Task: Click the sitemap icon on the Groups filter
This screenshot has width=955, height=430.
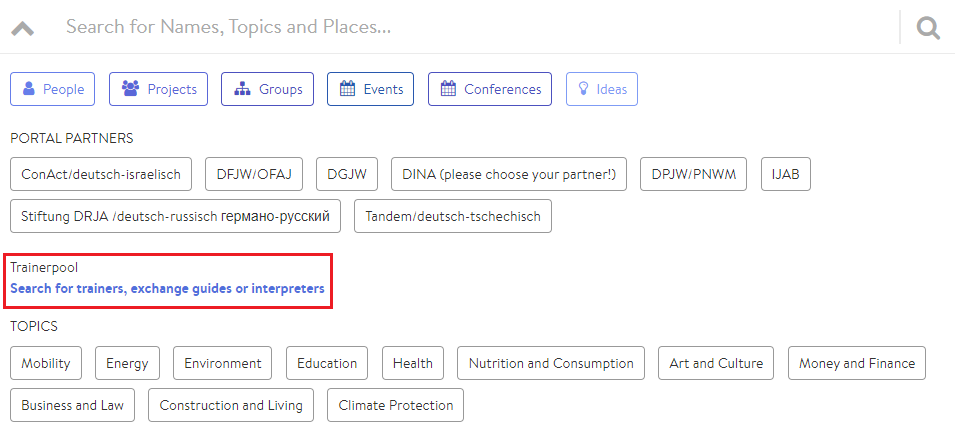Action: (x=243, y=89)
